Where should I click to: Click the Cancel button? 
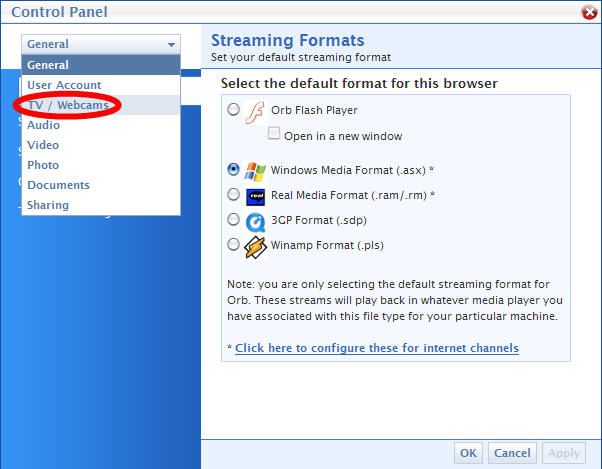pos(512,453)
